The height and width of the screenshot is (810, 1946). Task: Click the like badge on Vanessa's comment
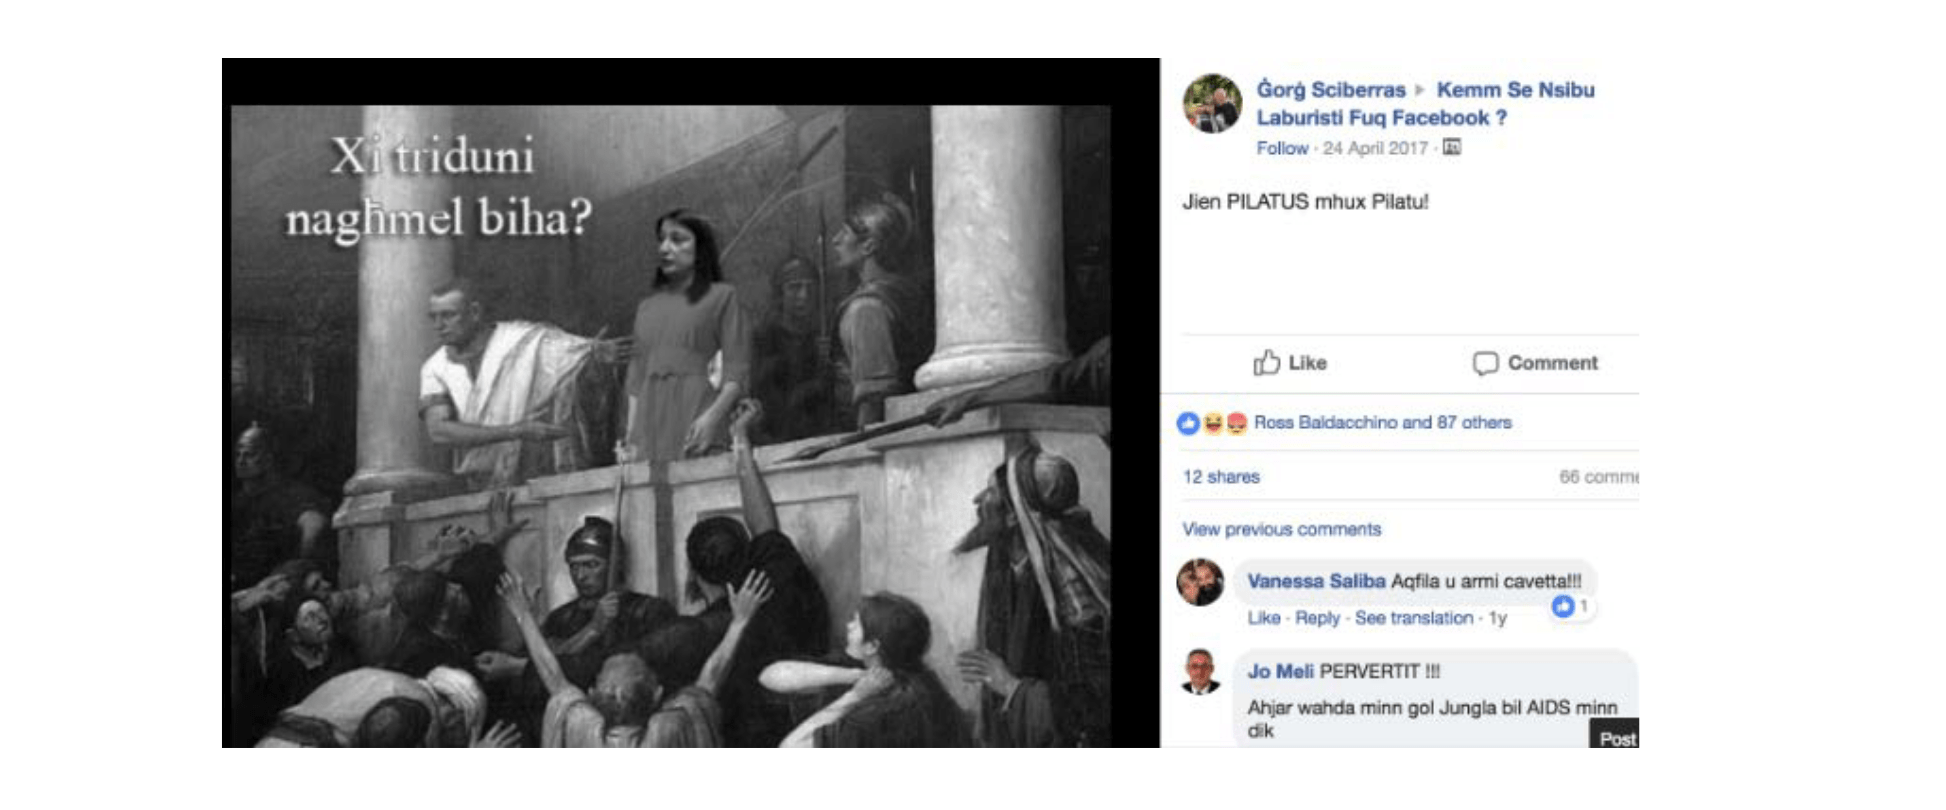coord(1564,606)
